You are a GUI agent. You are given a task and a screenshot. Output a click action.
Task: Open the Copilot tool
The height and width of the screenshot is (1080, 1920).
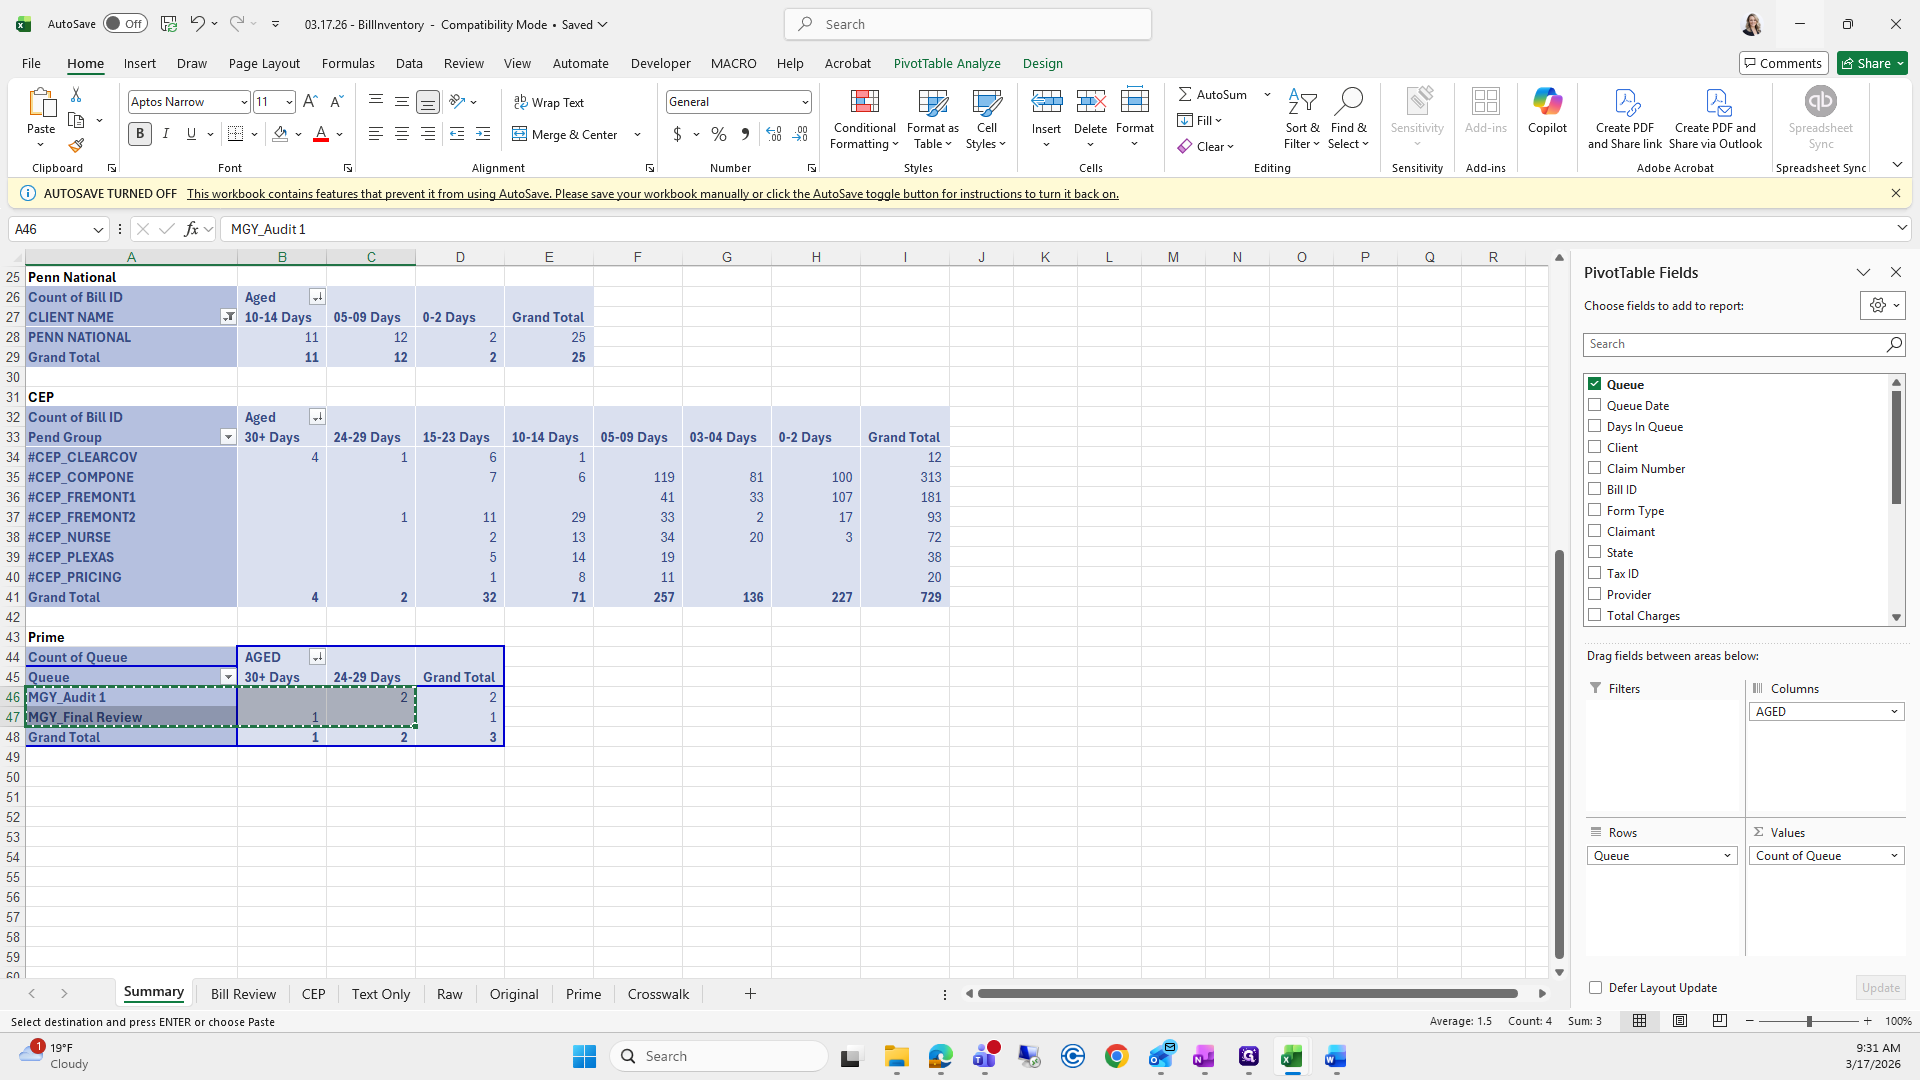(x=1547, y=110)
